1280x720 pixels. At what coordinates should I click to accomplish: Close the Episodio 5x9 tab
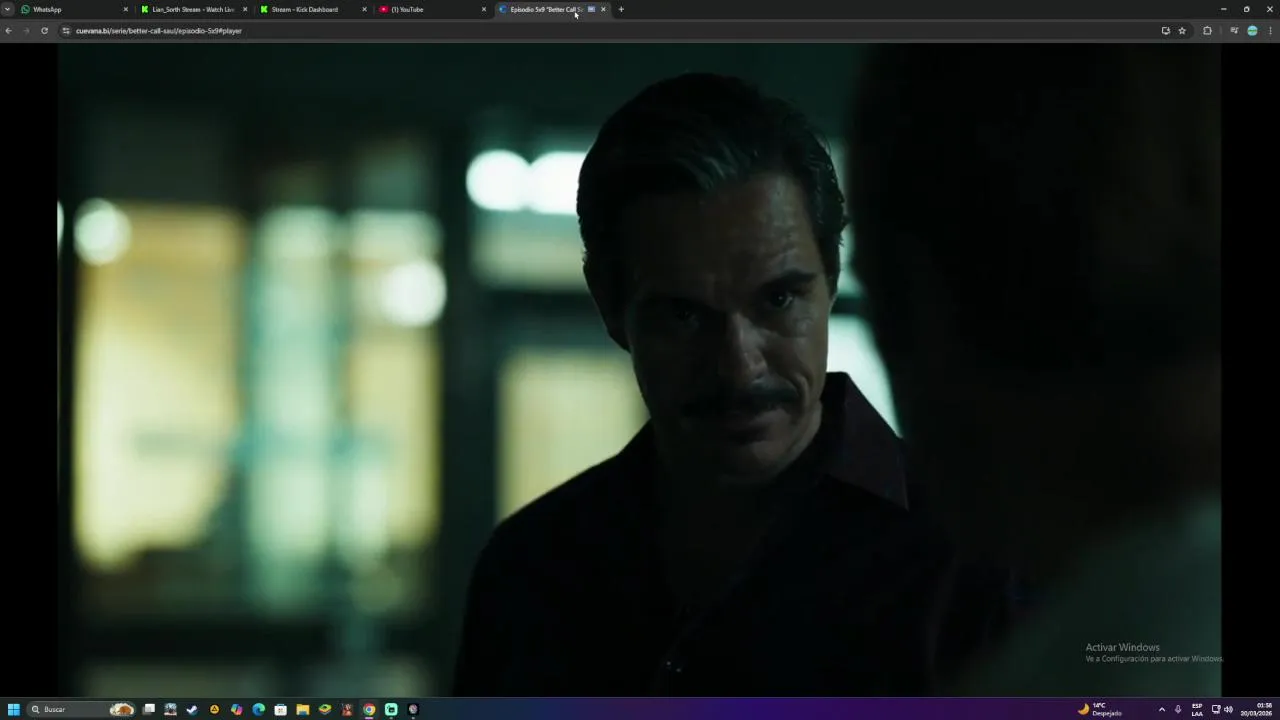603,9
